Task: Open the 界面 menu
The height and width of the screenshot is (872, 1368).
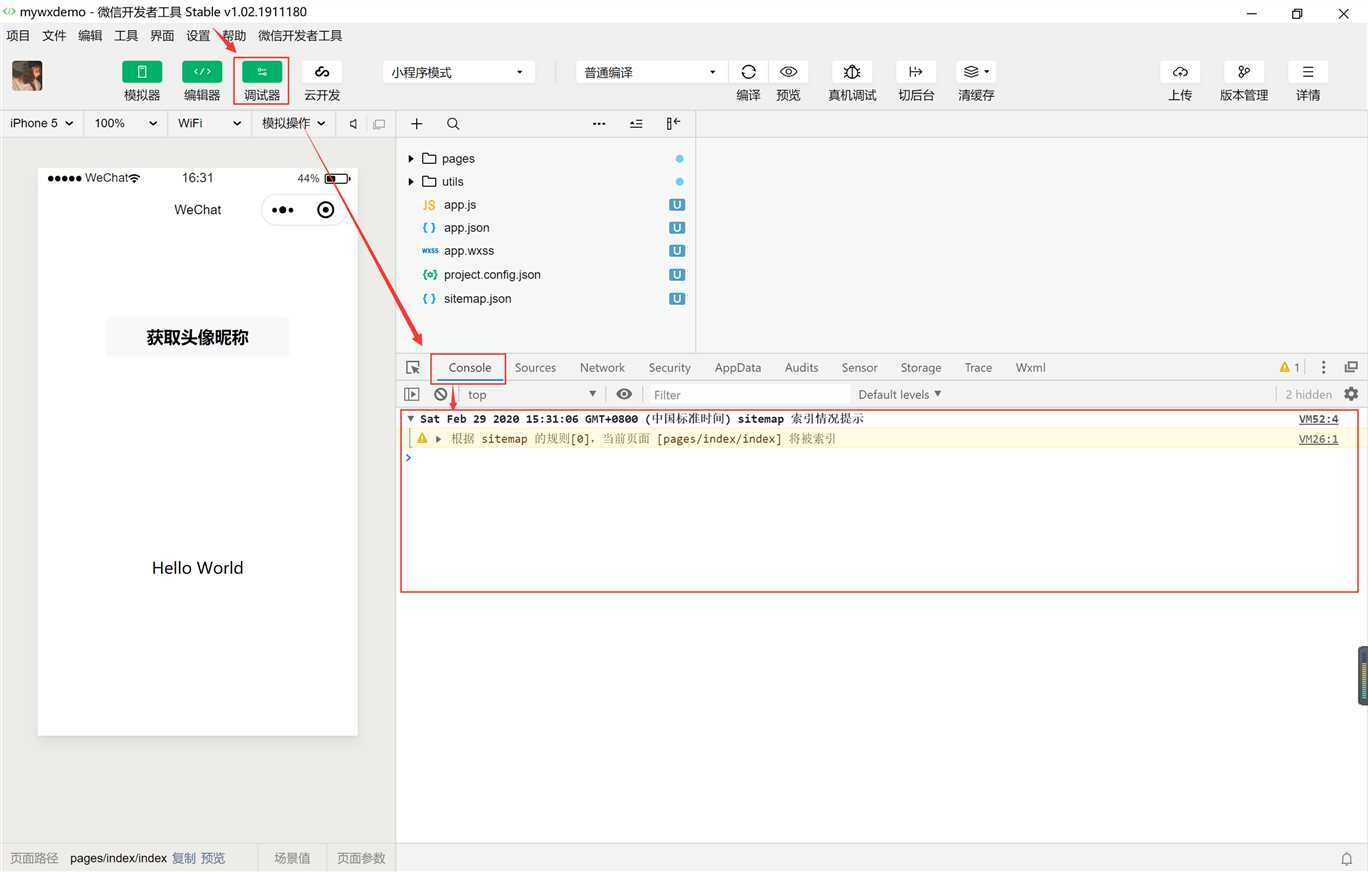Action: point(162,35)
